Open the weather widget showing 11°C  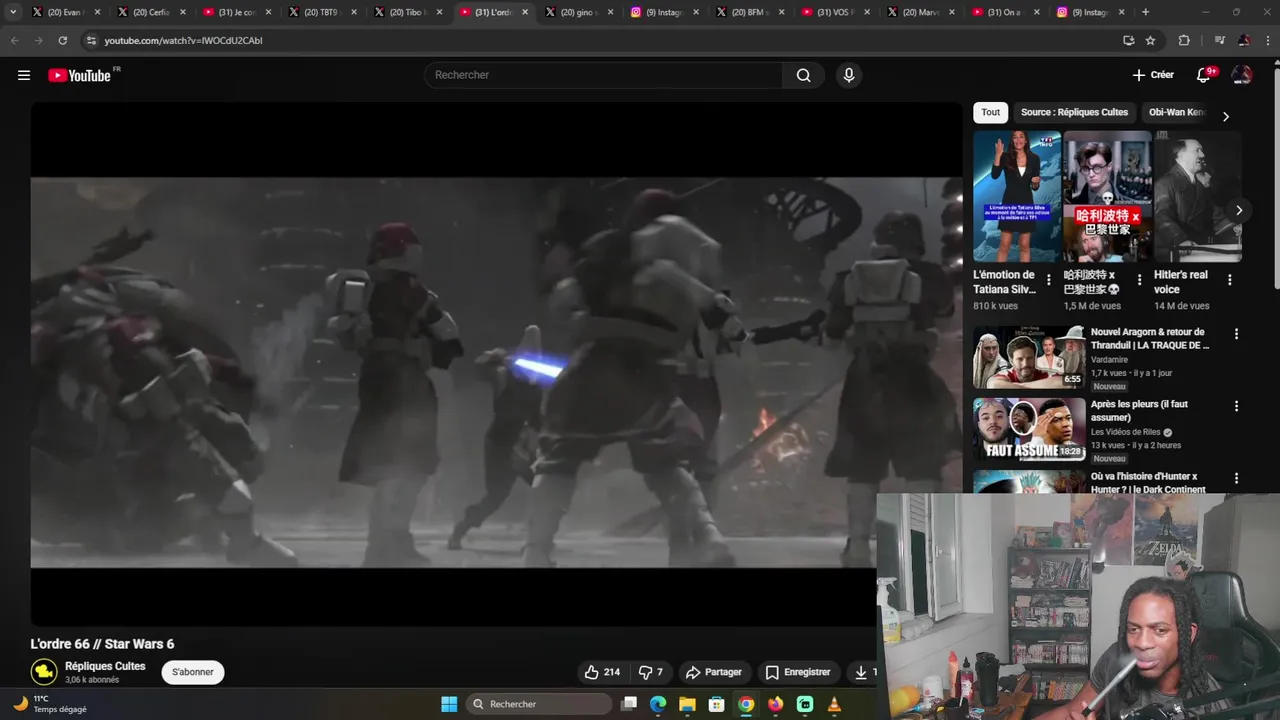(x=50, y=704)
